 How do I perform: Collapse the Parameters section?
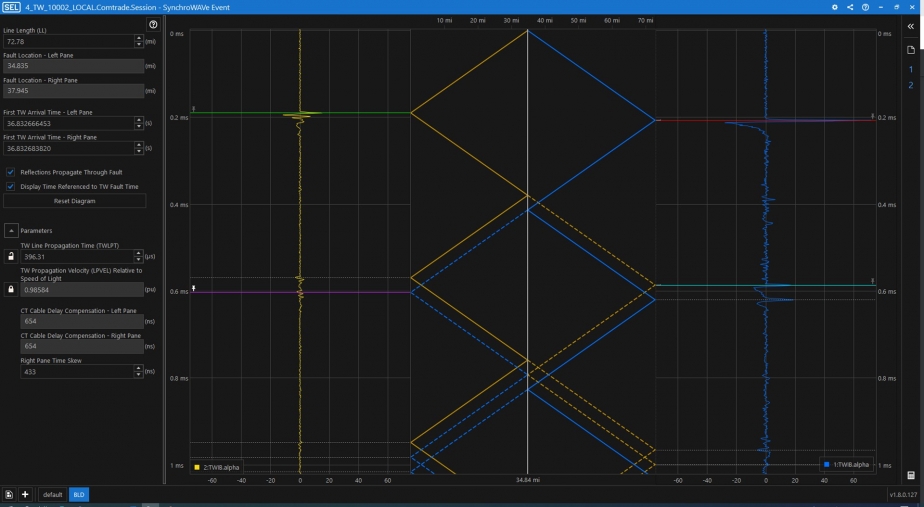[x=11, y=230]
